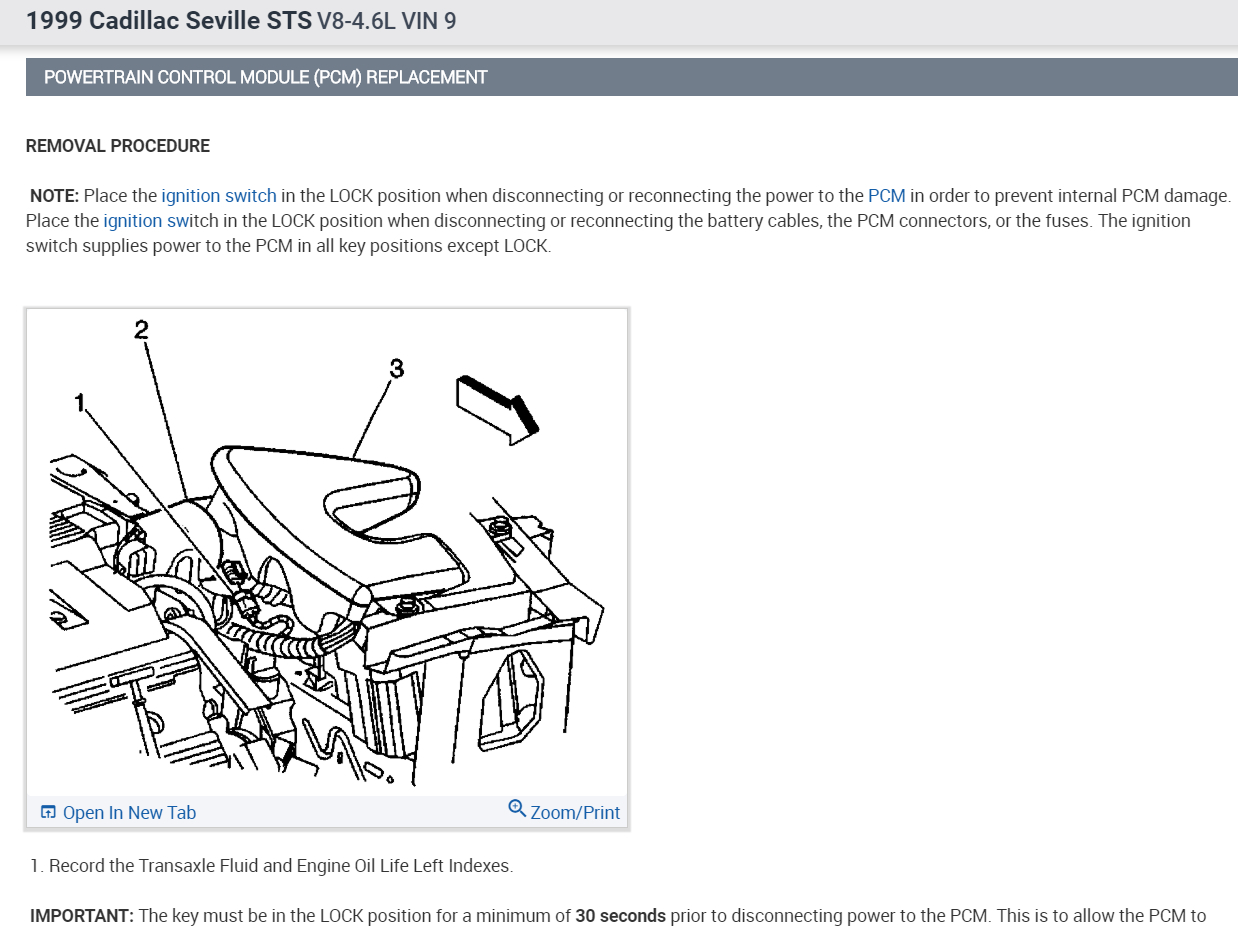Click the magnifier icon beside Zoom/Print
This screenshot has height=932, width=1238.
pos(517,808)
